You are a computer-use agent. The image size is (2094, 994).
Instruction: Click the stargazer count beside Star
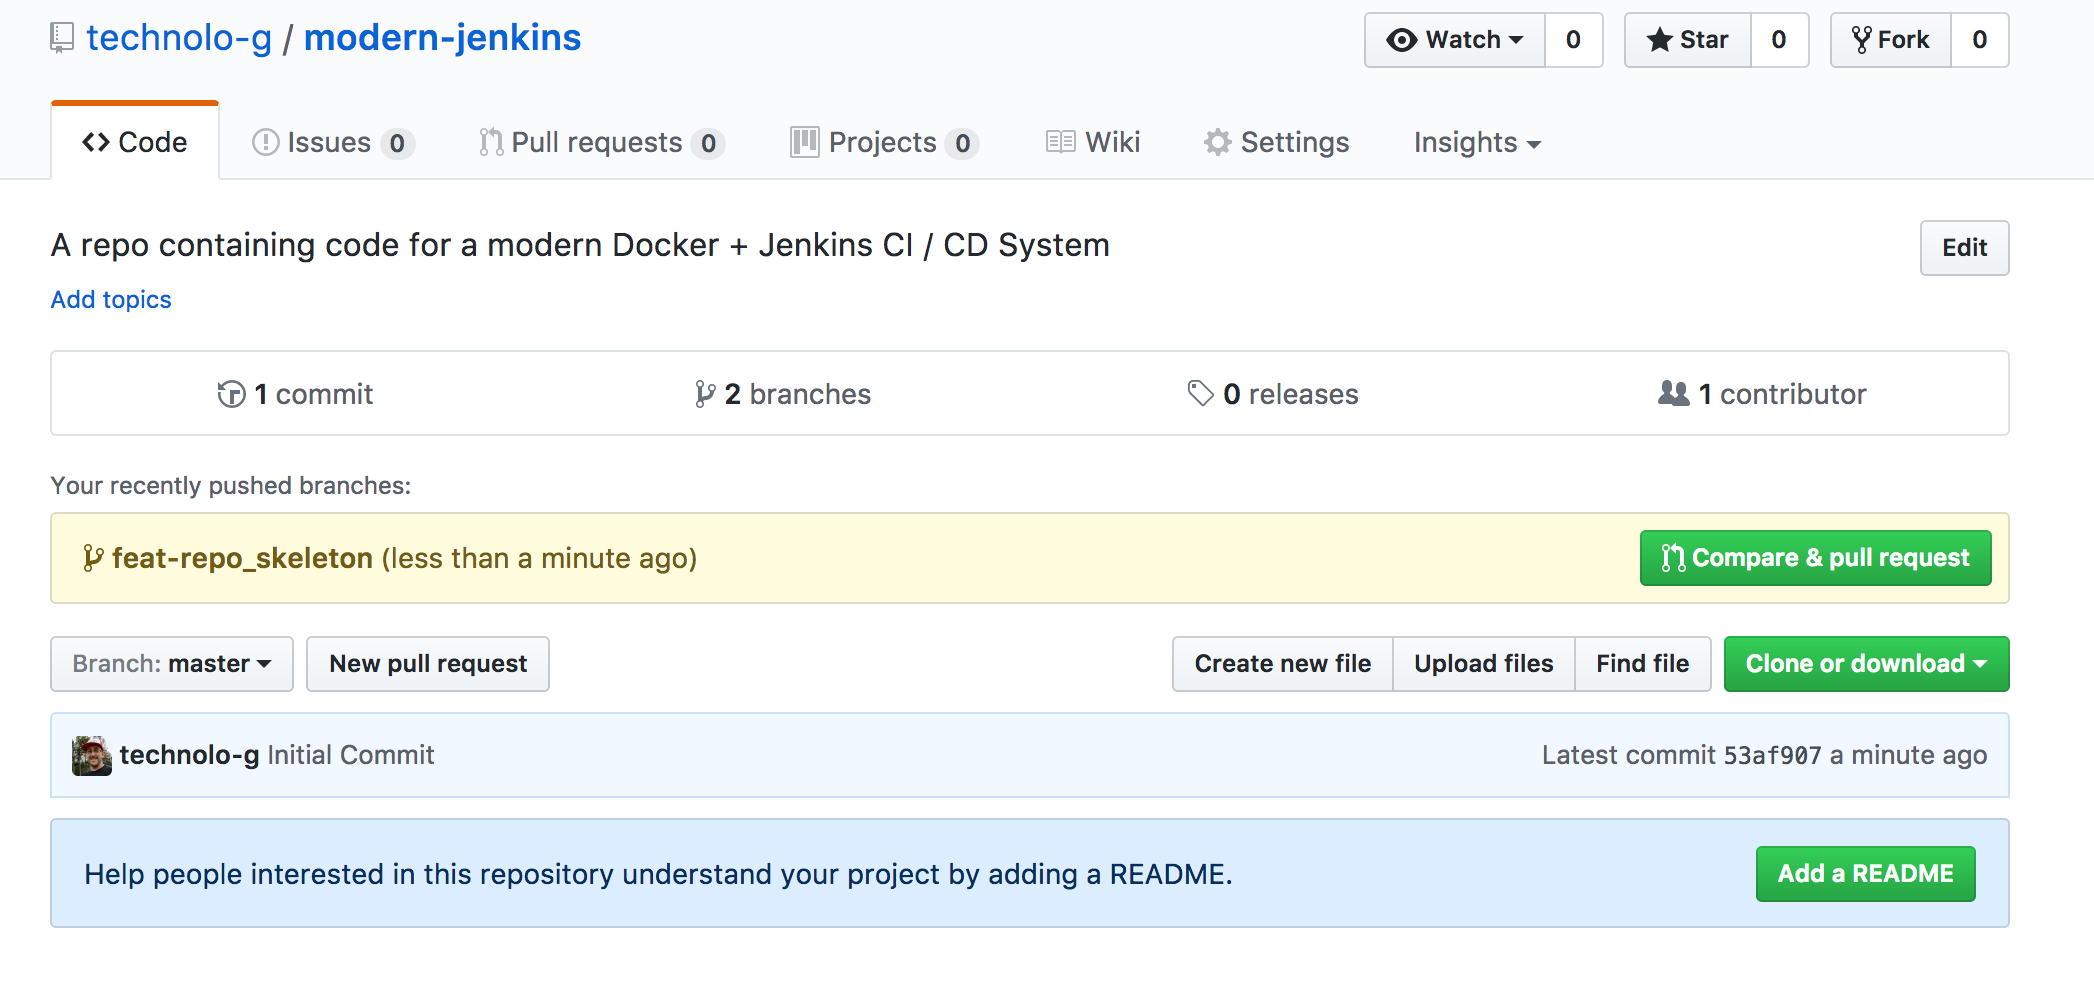pyautogui.click(x=1779, y=40)
